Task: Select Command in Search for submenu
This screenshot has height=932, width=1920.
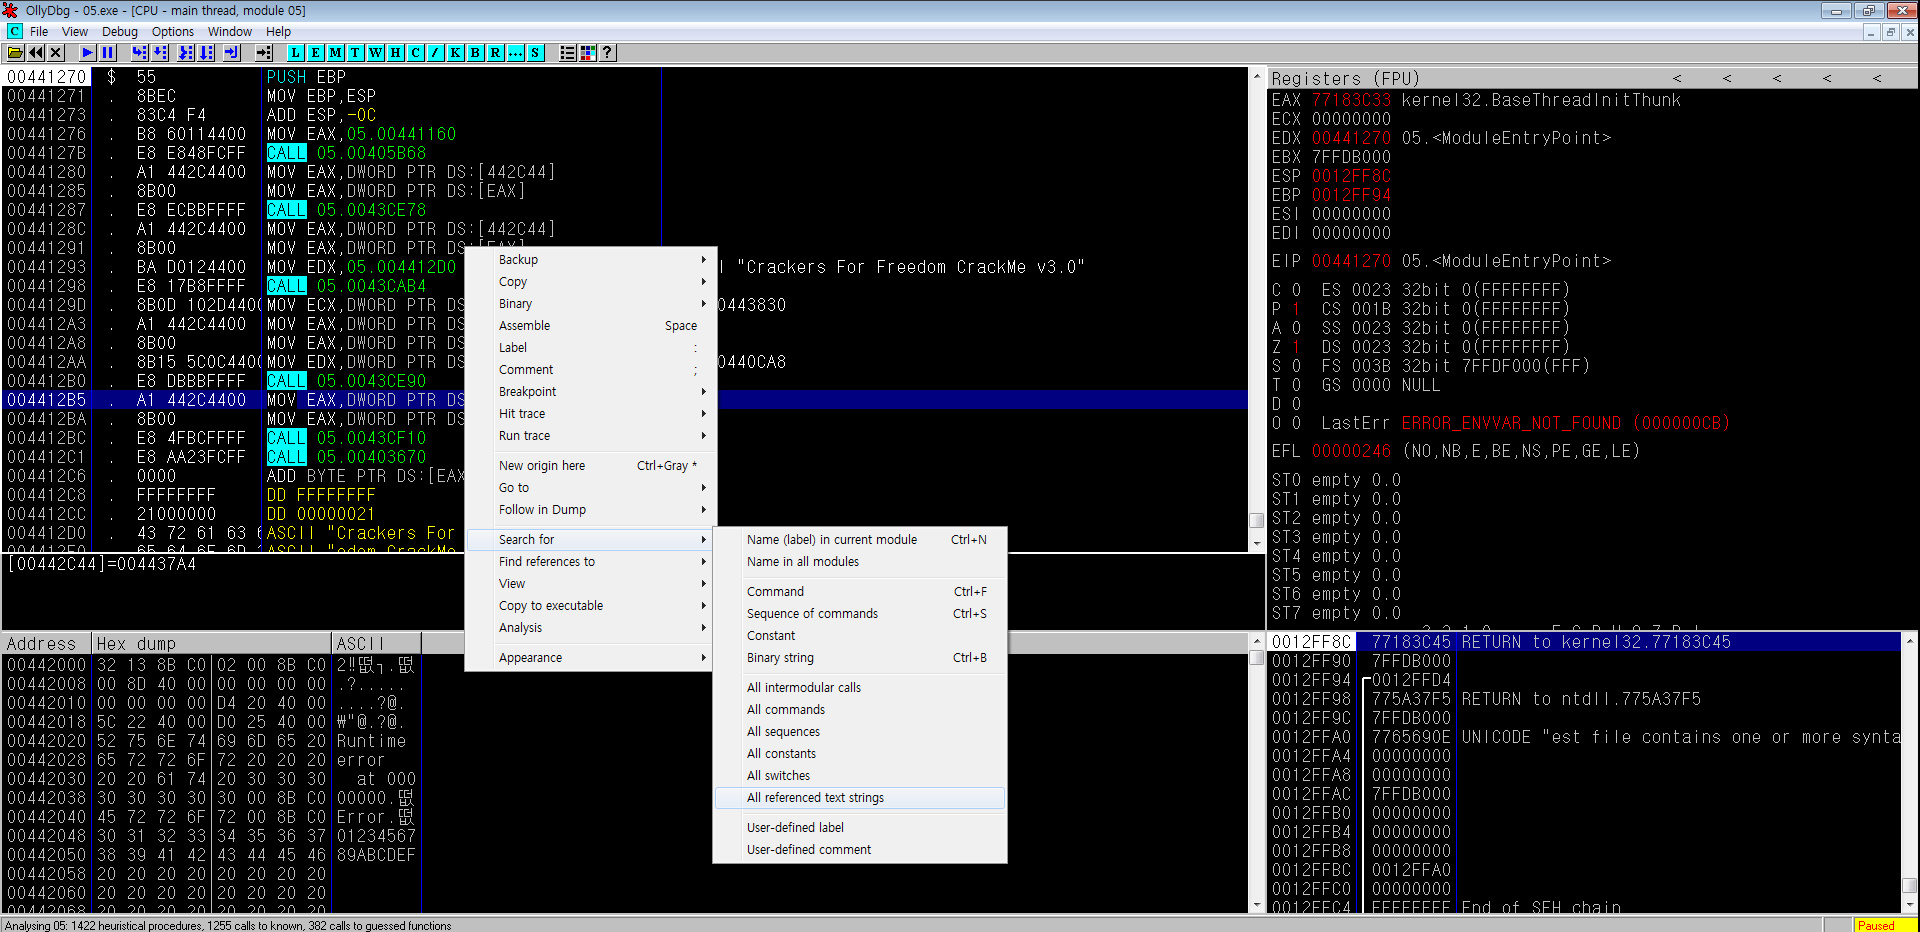Action: (x=860, y=592)
